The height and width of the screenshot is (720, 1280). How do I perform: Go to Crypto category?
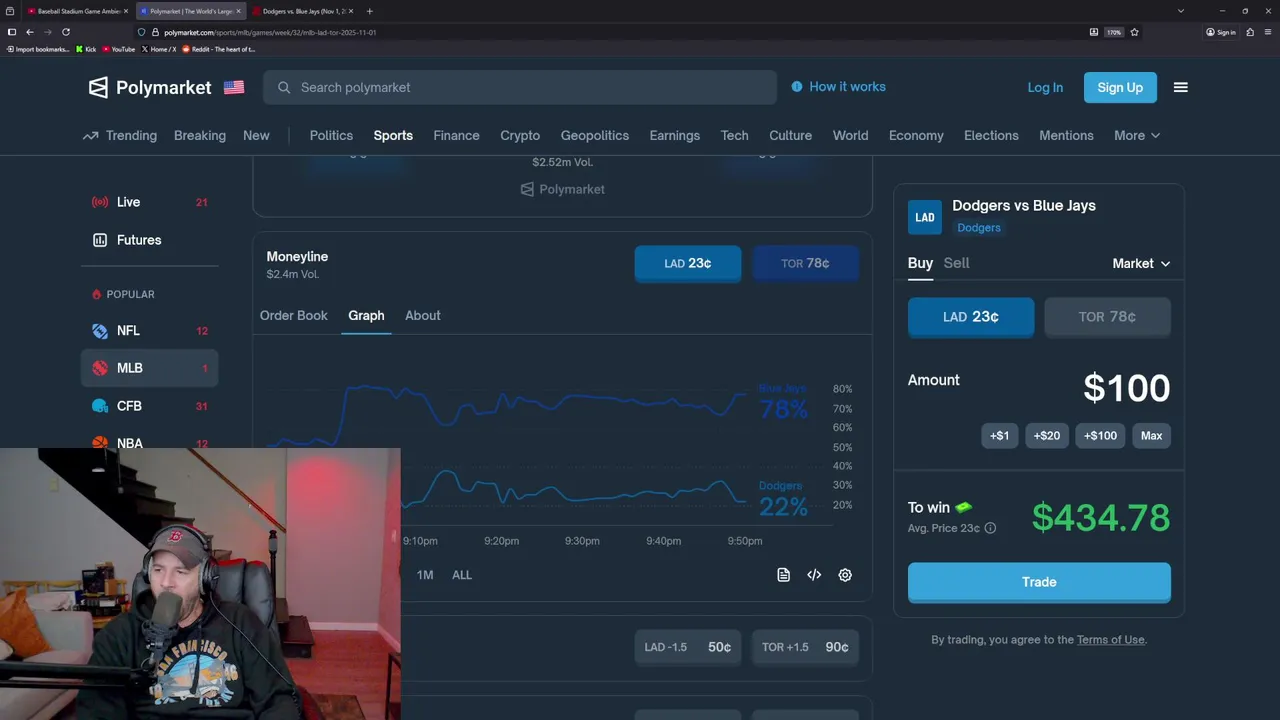(520, 135)
